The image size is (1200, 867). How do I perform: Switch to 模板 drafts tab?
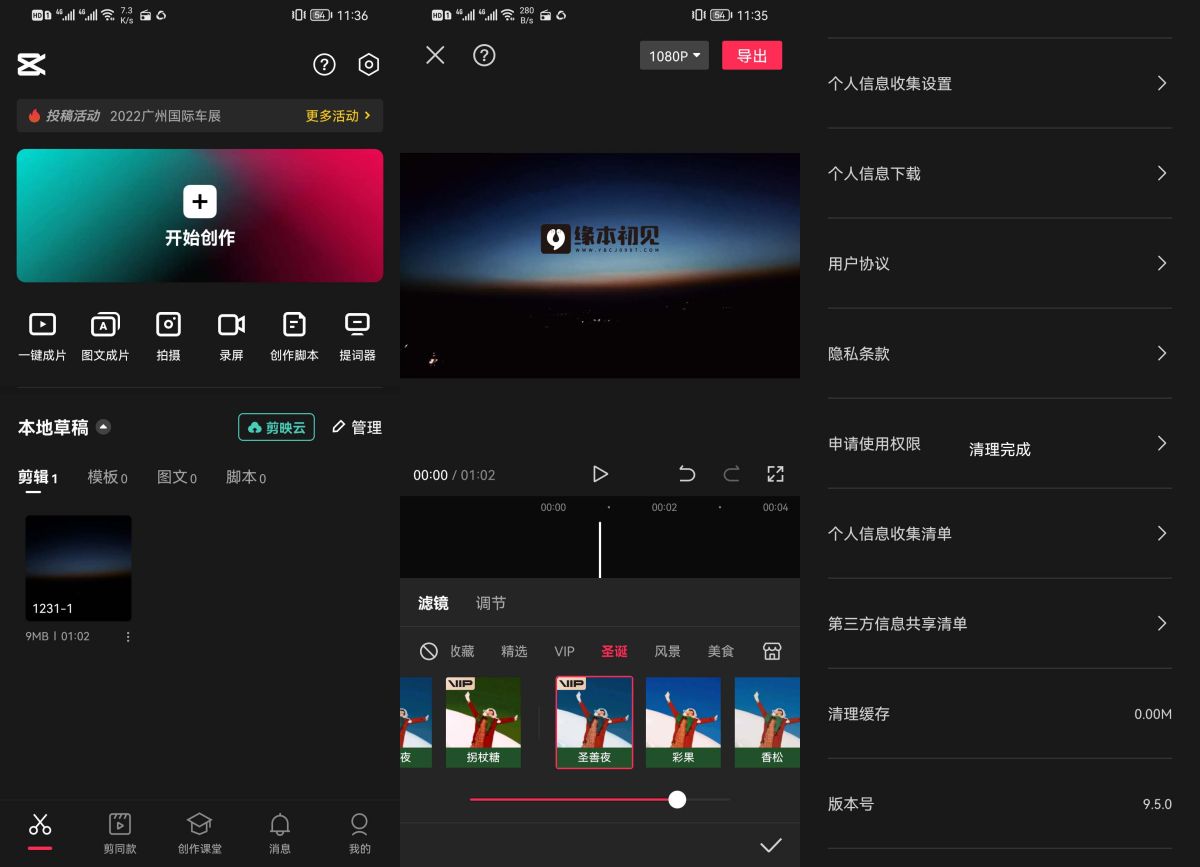point(107,477)
